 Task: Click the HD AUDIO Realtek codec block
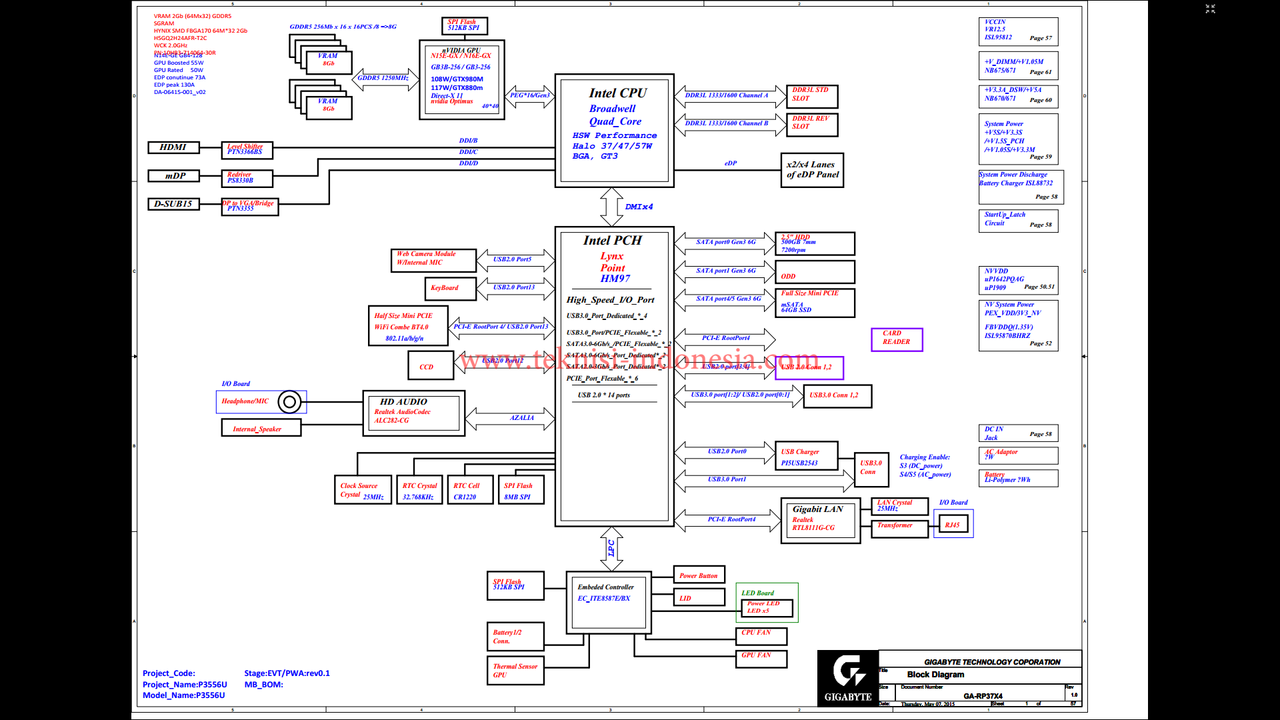pos(414,413)
